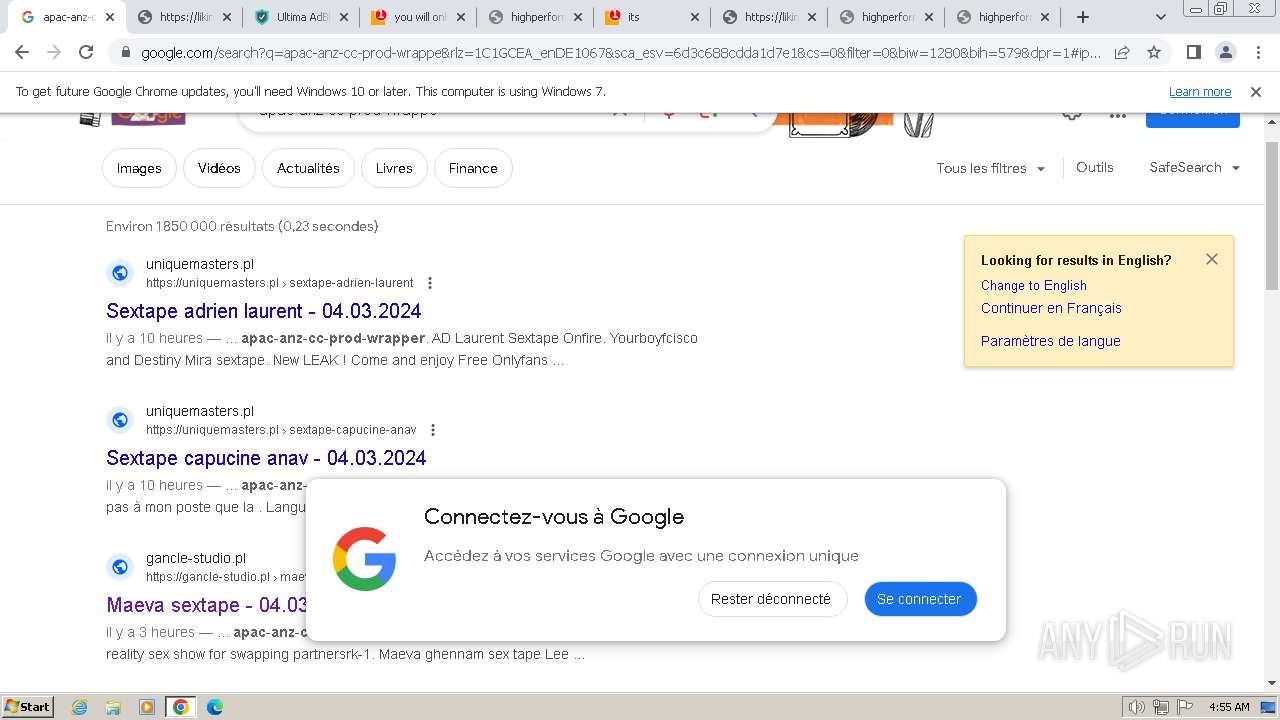Go back to the previous page
Screen dimensions: 1280x720
pyautogui.click(x=23, y=52)
